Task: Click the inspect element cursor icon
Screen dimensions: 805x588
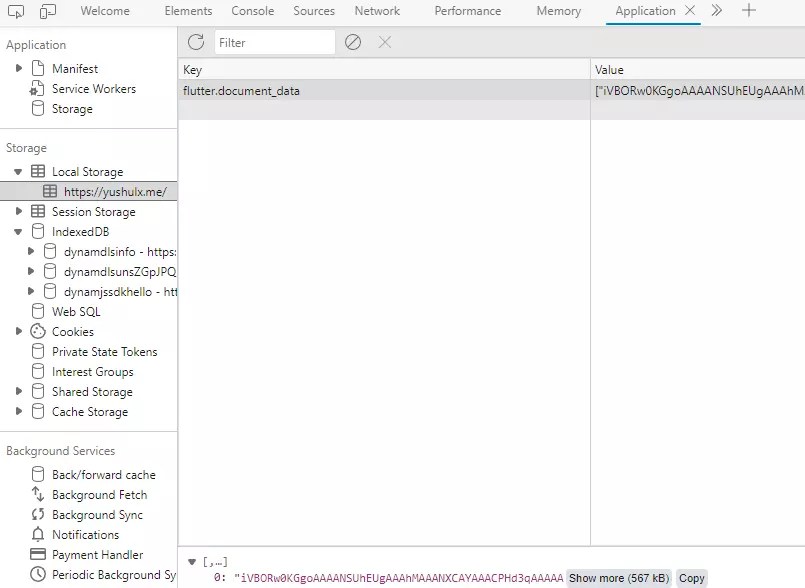Action: coord(15,10)
